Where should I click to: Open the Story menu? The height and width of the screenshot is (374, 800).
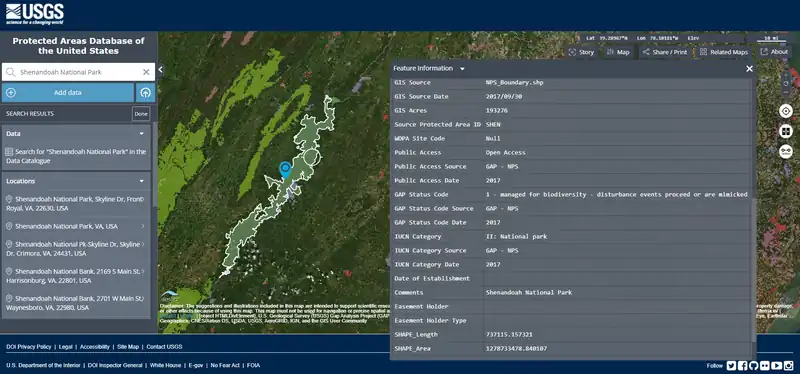581,52
